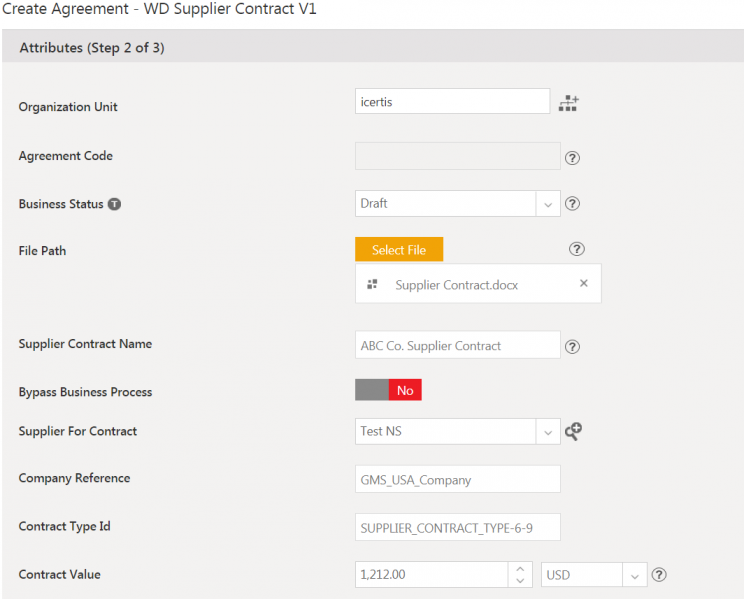This screenshot has width=744, height=599.
Task: Click the Agreement Code field
Action: coord(457,156)
